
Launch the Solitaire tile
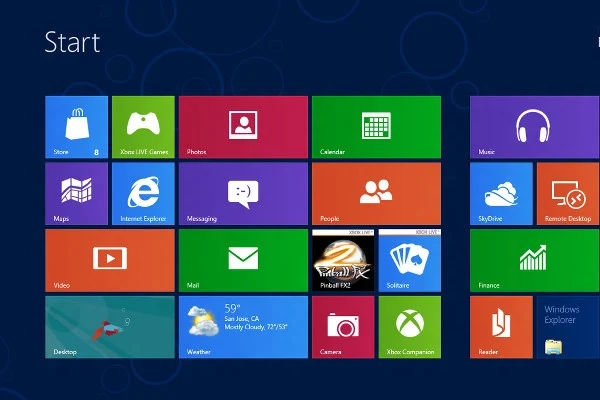point(410,260)
